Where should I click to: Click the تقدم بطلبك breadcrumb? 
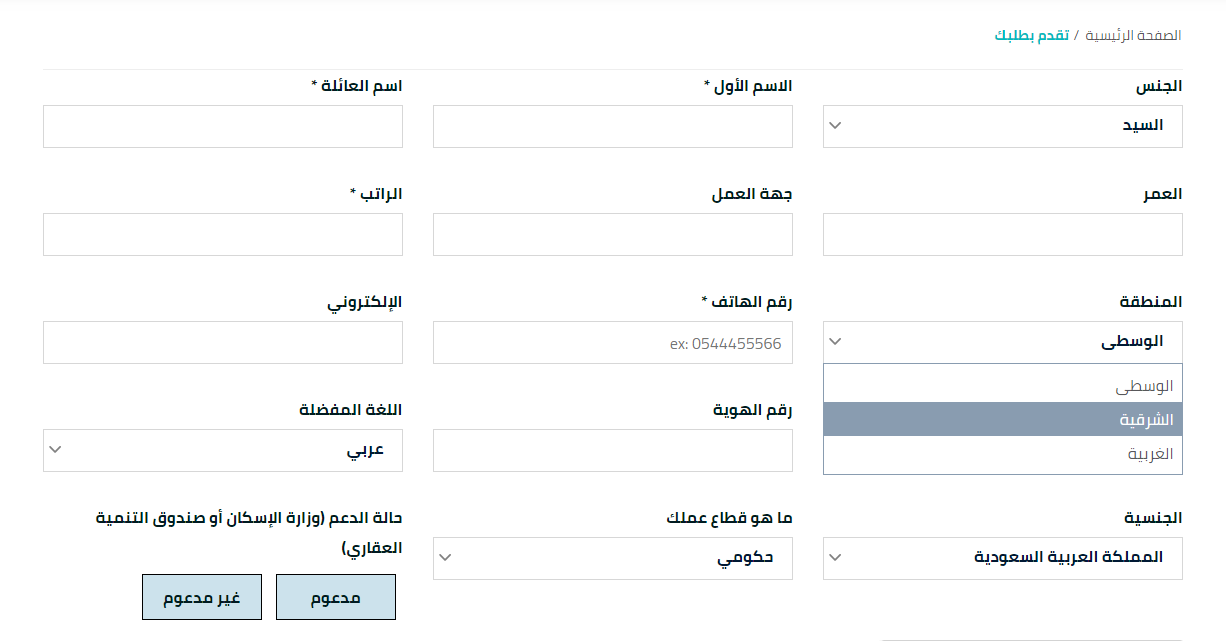tap(1031, 36)
